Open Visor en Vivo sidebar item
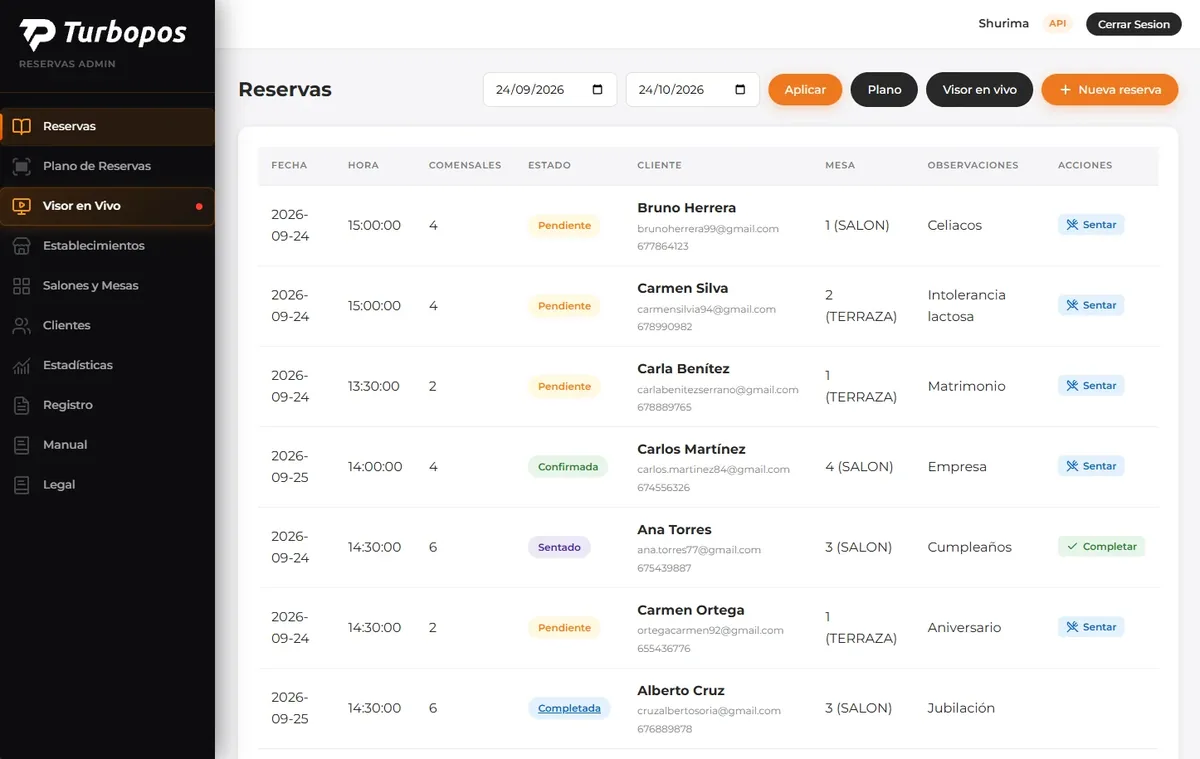The width and height of the screenshot is (1200, 759). 107,206
